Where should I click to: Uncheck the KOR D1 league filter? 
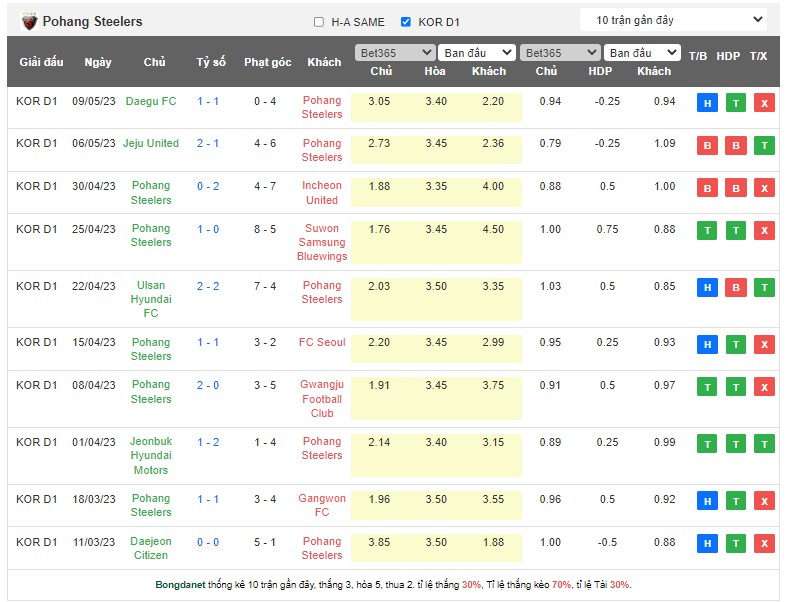click(405, 22)
